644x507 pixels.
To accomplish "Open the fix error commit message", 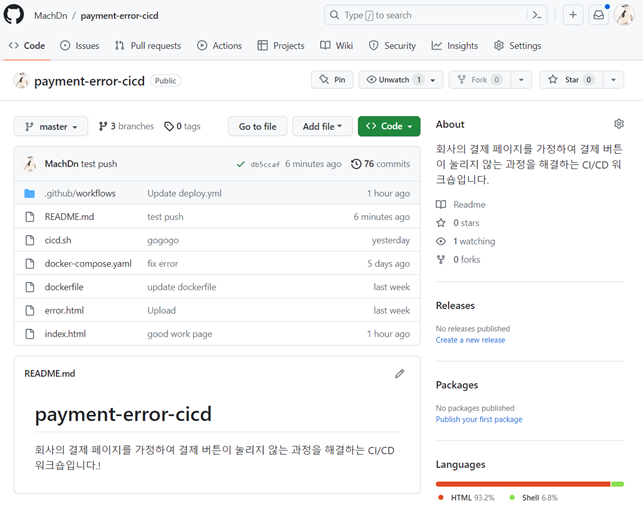I will point(163,263).
